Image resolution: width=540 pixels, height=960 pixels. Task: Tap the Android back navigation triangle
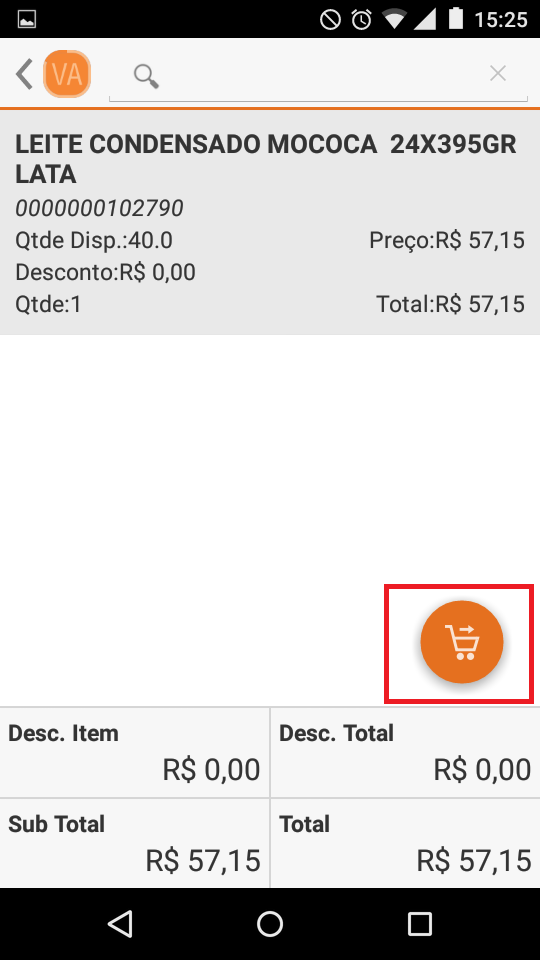pyautogui.click(x=120, y=924)
